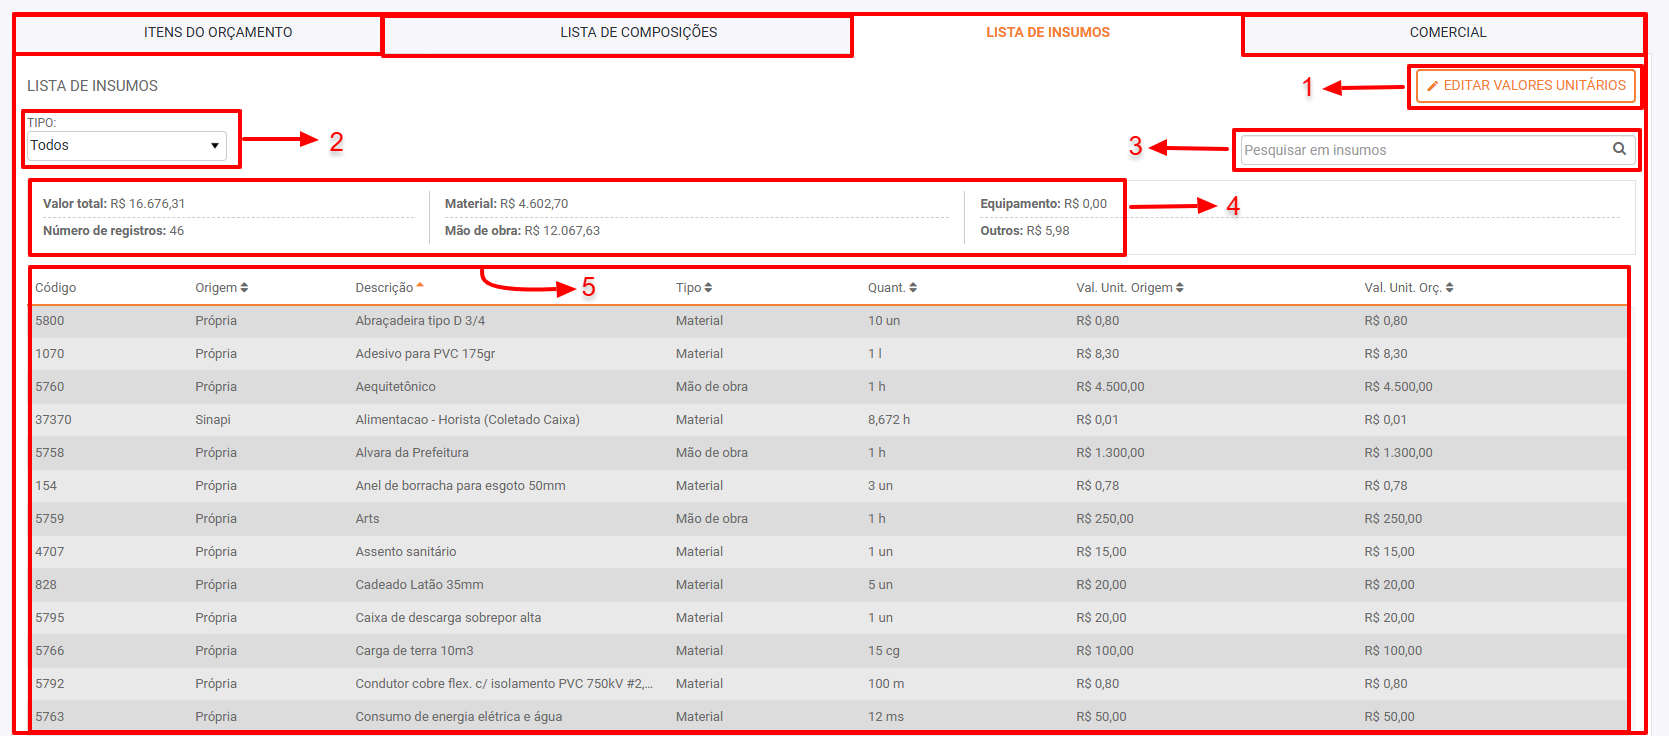
Task: Click the Origem column sort arrows
Action: coord(244,288)
